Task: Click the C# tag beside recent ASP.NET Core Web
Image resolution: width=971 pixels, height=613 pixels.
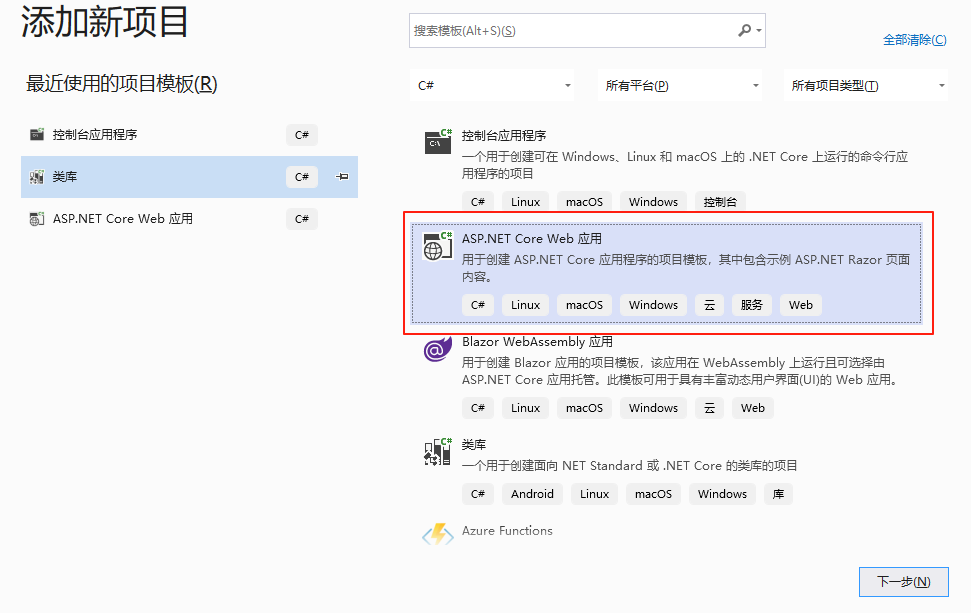Action: [x=302, y=219]
